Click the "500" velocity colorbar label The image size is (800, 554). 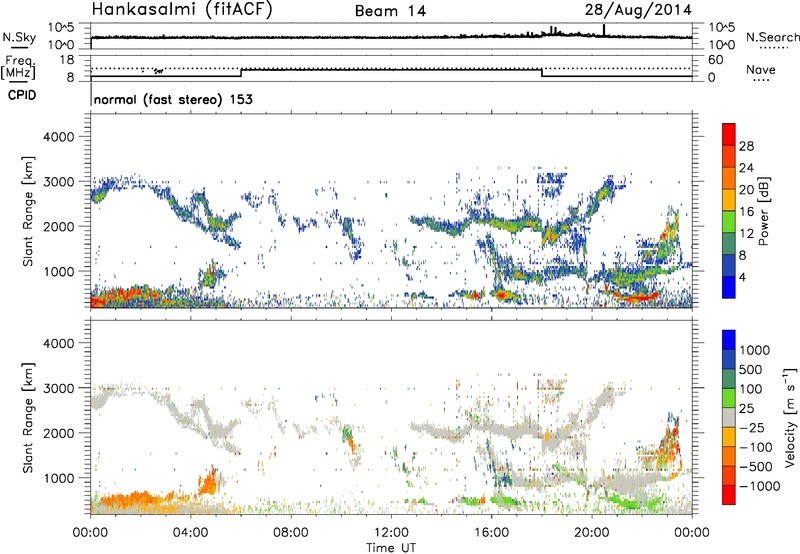click(x=751, y=370)
